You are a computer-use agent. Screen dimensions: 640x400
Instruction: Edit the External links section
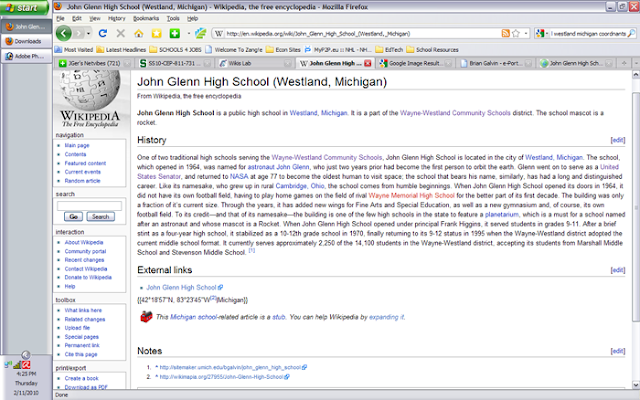(618, 270)
